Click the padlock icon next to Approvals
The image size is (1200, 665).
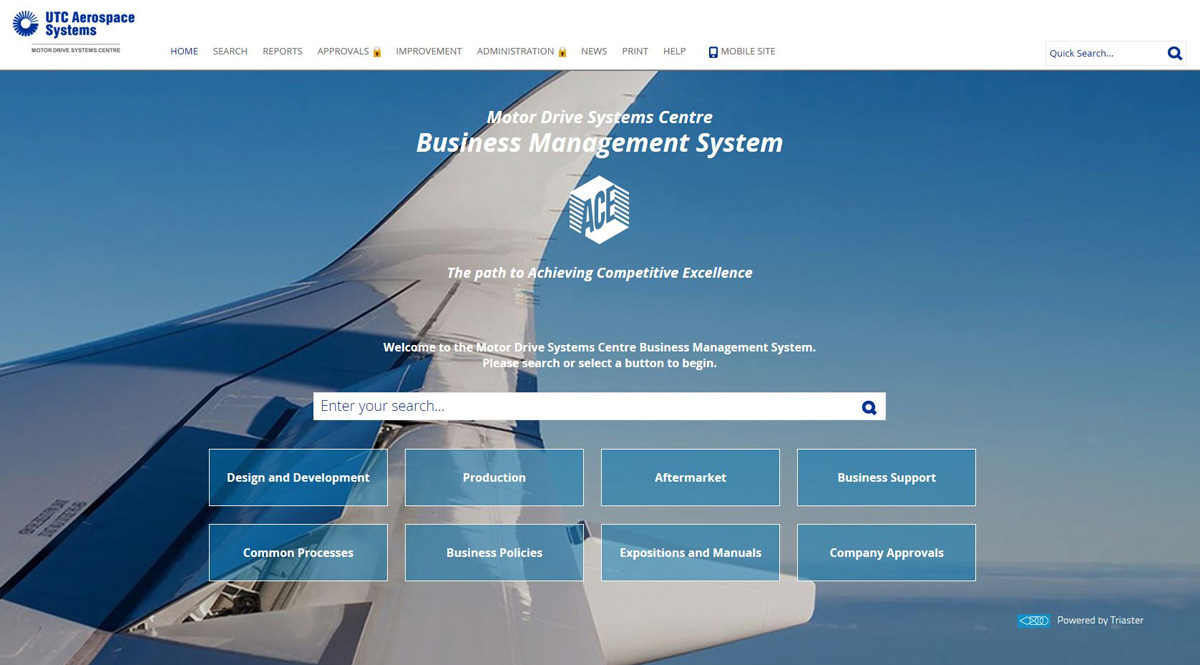coord(377,52)
